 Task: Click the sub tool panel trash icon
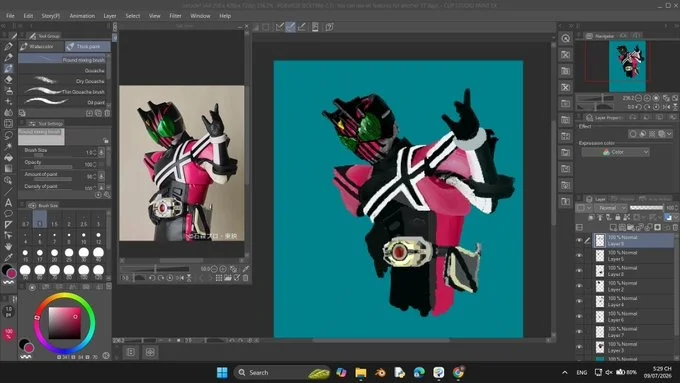coord(107,113)
